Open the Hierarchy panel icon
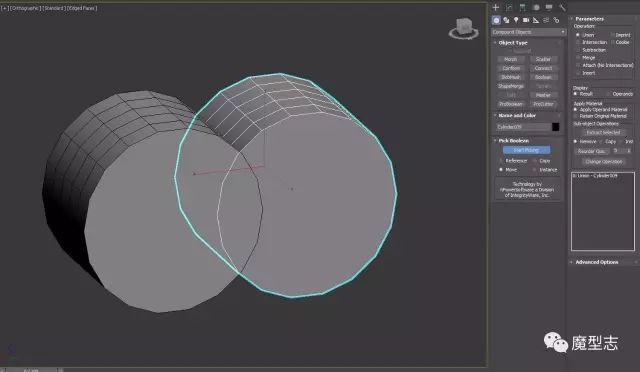 click(522, 7)
